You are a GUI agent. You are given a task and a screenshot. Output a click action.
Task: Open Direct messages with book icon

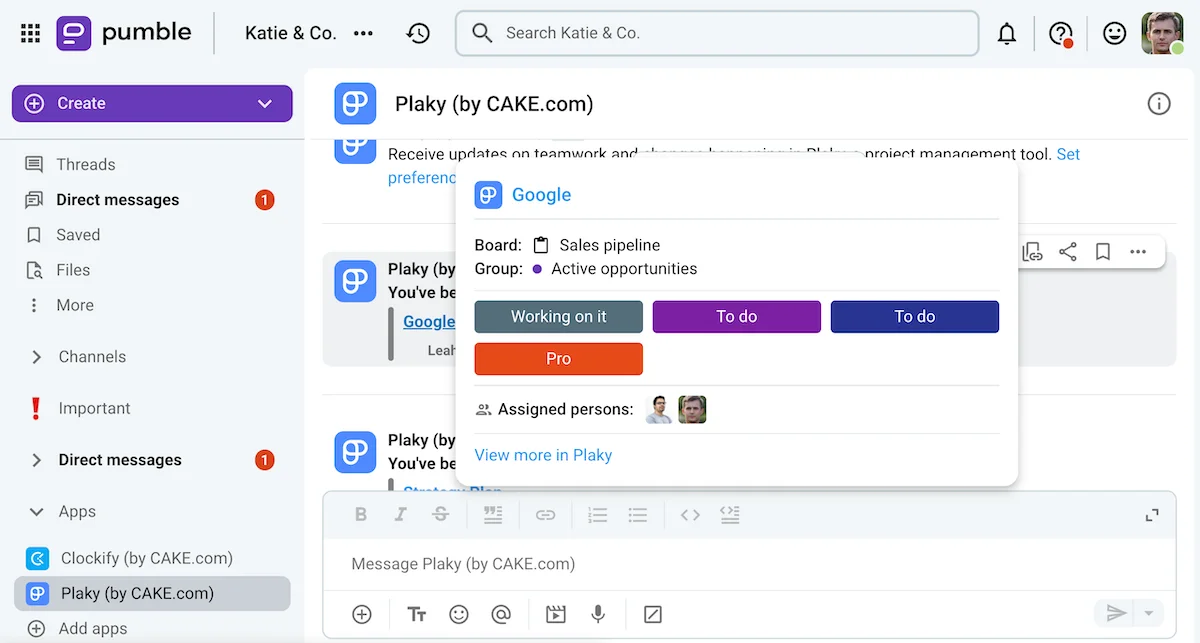117,199
